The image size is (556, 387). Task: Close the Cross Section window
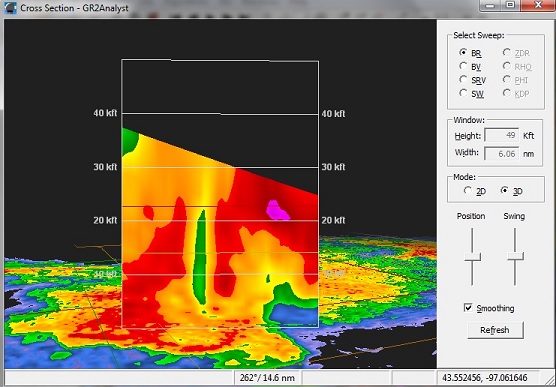(x=538, y=5)
